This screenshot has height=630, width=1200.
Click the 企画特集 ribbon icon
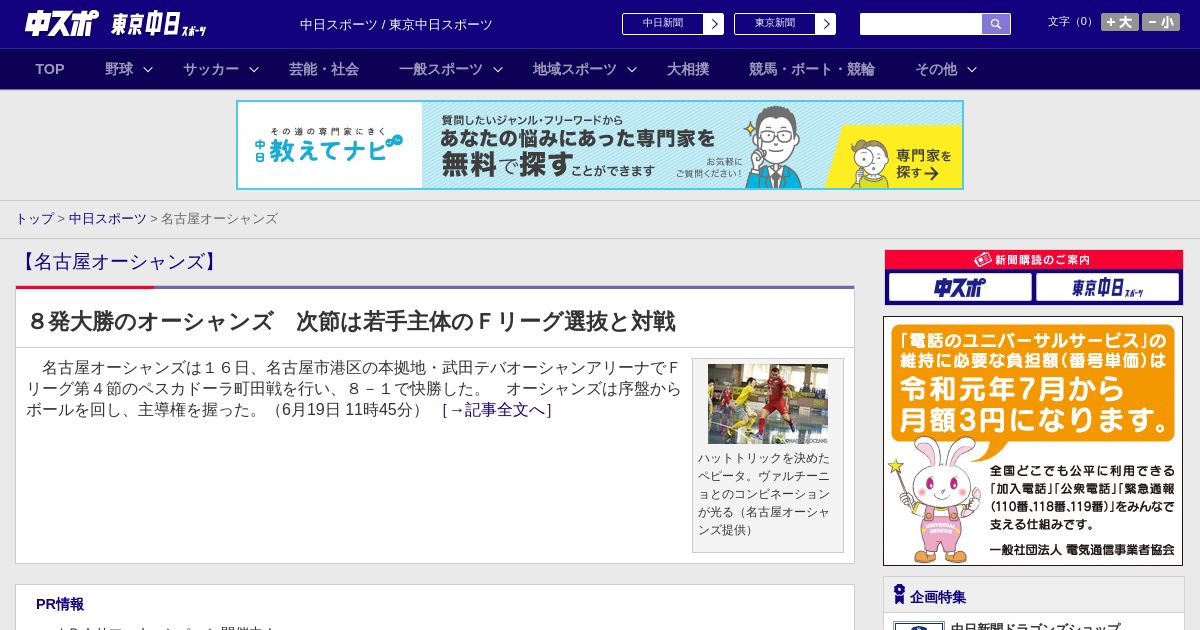899,595
